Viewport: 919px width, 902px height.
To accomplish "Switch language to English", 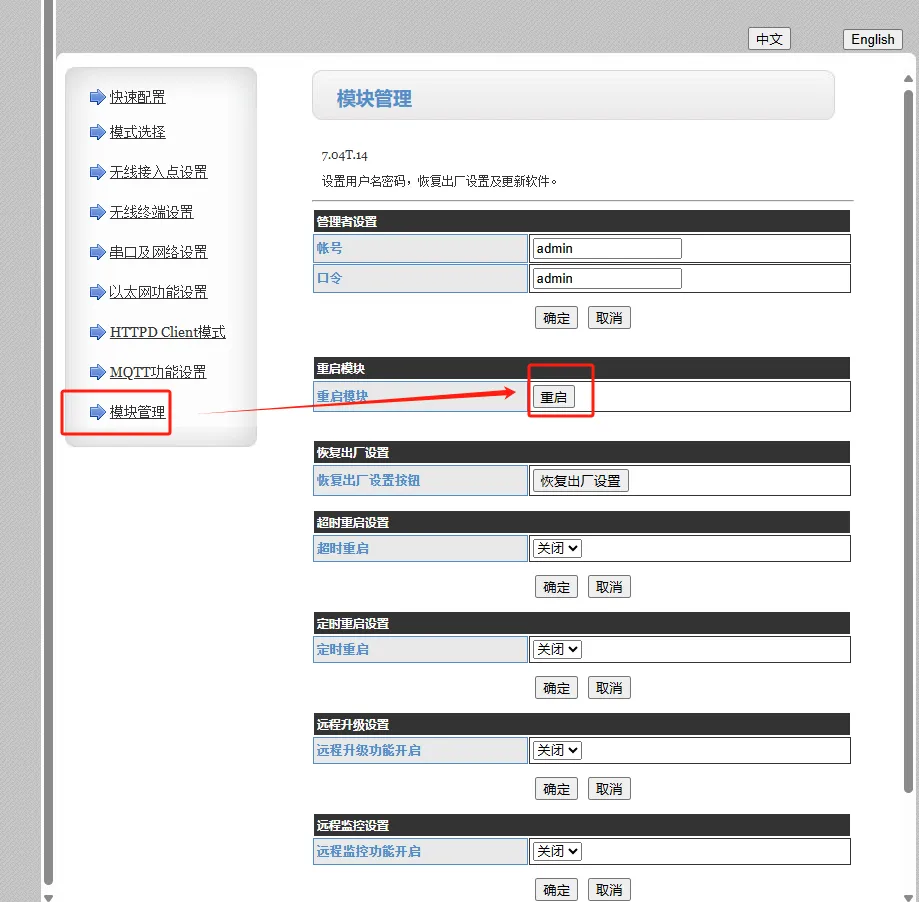I will (x=872, y=39).
